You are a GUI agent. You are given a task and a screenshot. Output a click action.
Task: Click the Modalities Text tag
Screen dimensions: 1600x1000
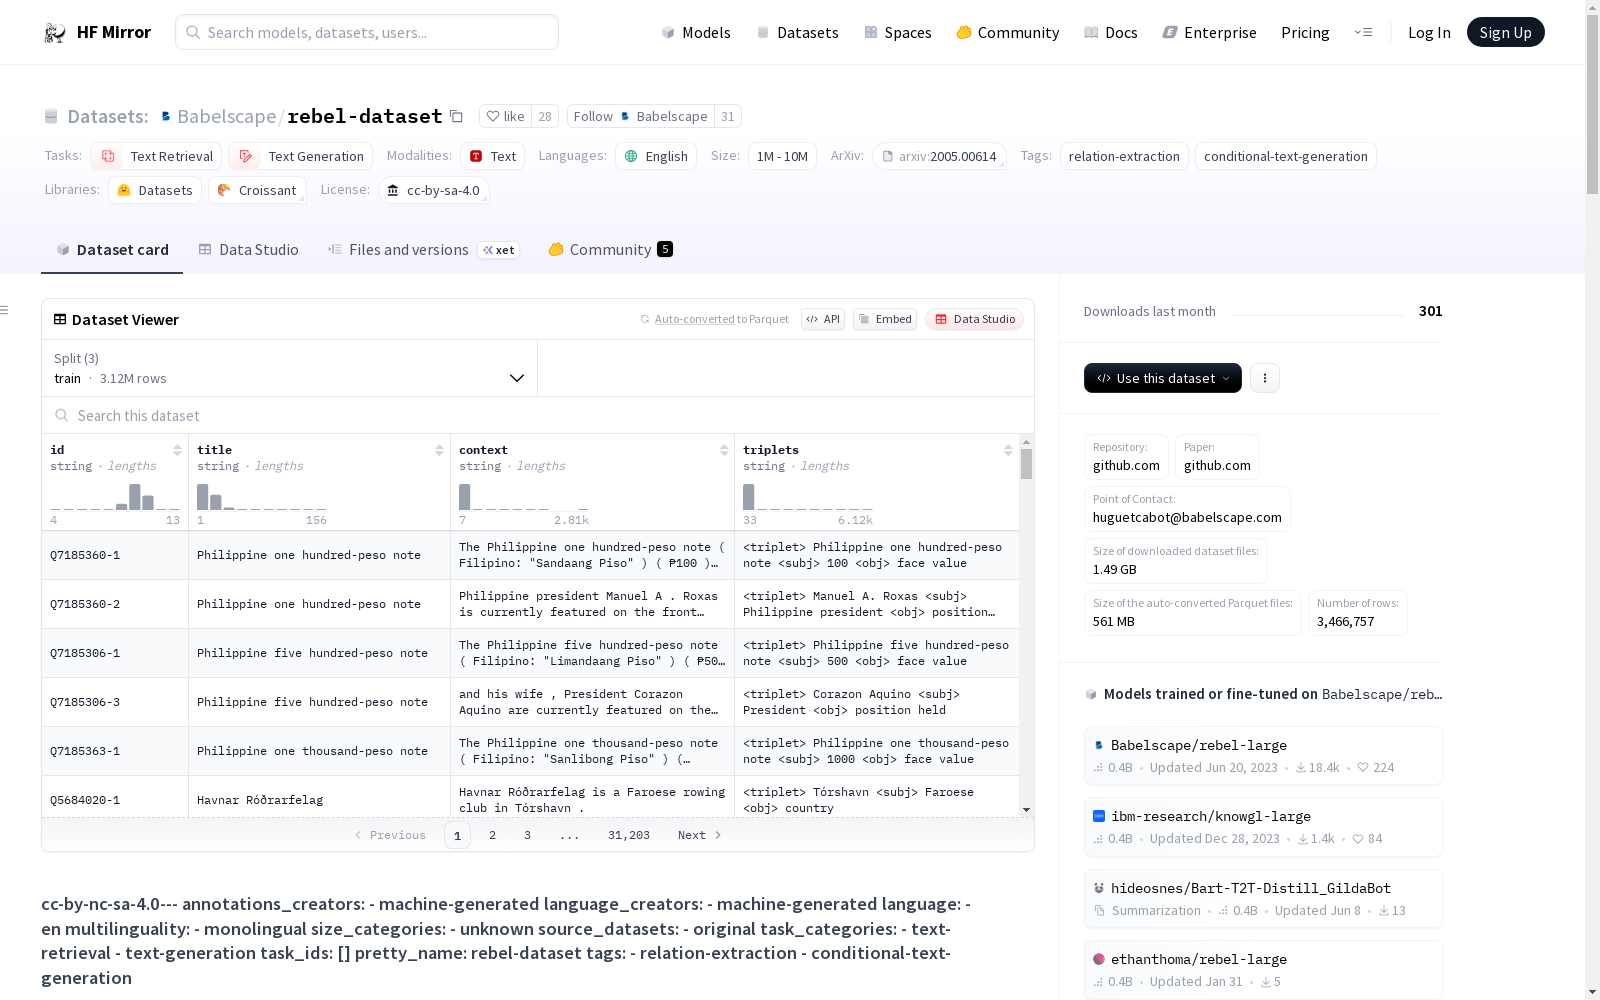click(x=493, y=156)
